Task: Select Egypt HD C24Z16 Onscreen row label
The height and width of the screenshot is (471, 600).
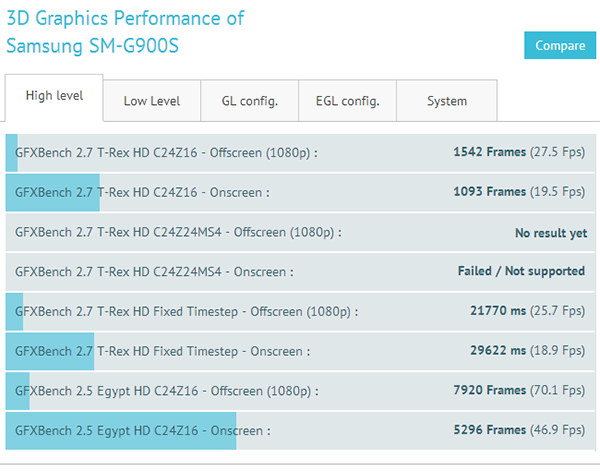Action: [x=143, y=431]
